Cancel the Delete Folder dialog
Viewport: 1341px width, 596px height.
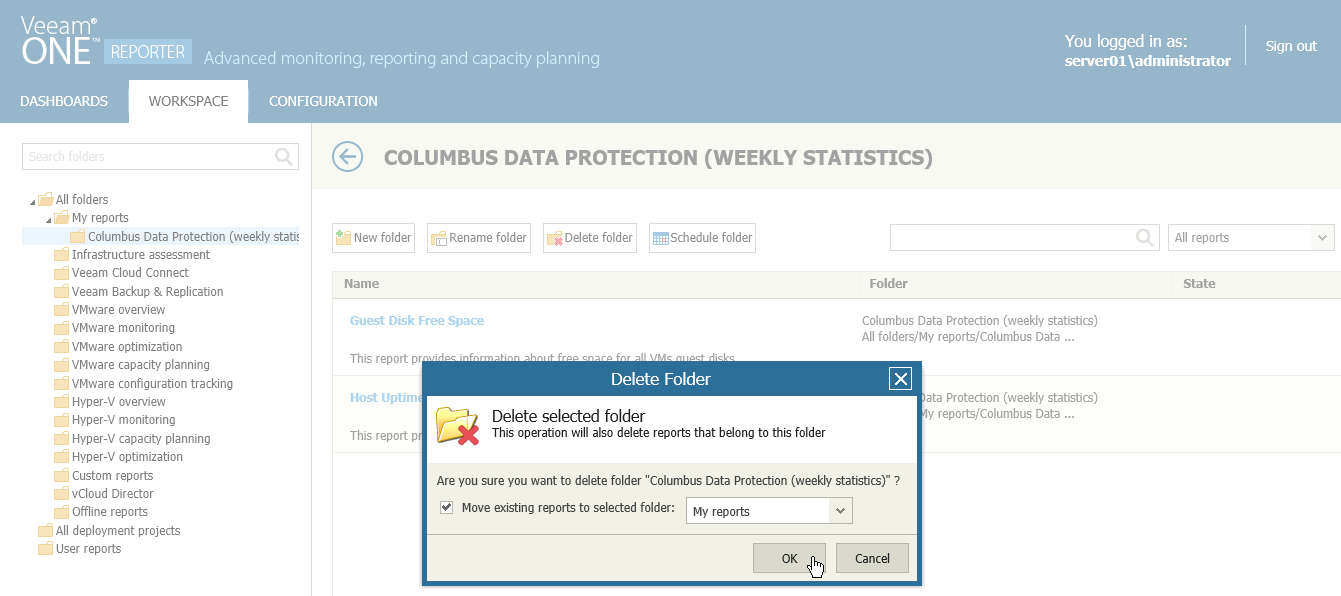pos(872,558)
